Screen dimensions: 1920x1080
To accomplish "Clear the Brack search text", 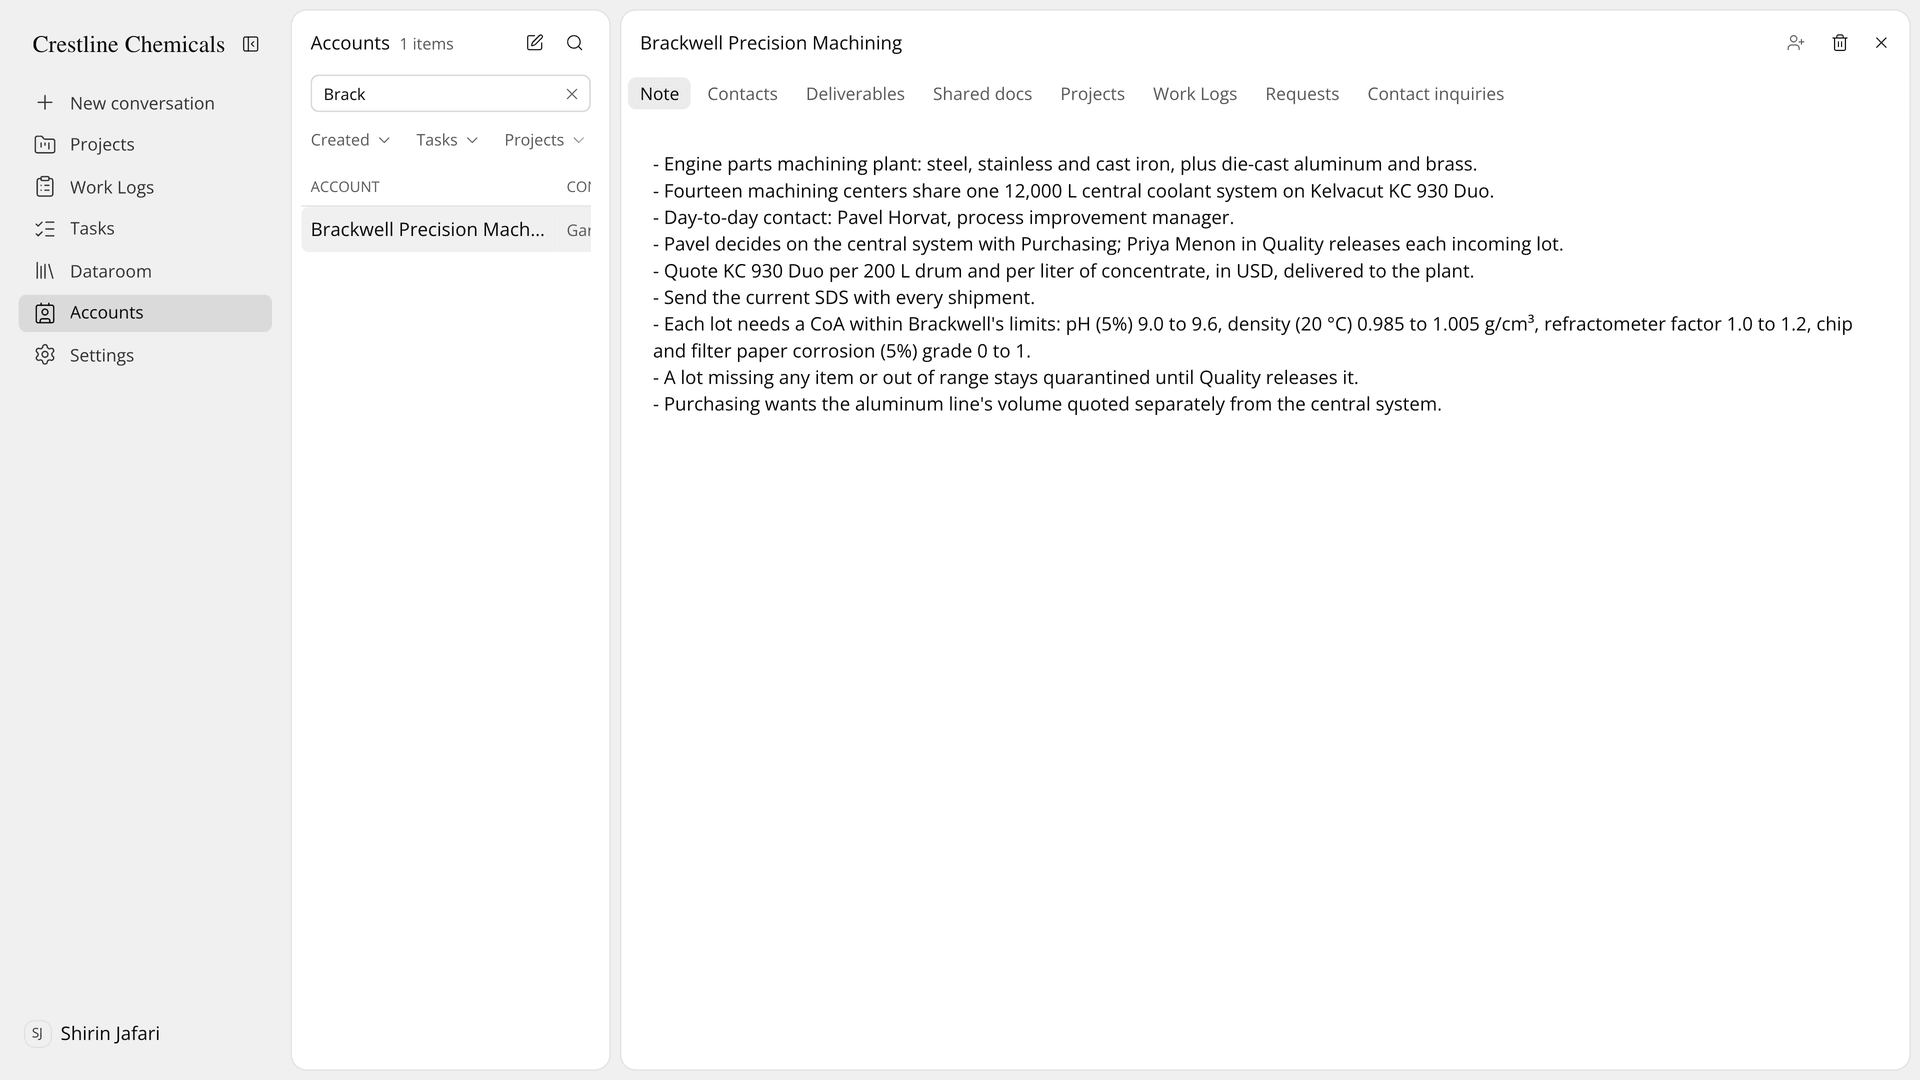I will coord(572,94).
